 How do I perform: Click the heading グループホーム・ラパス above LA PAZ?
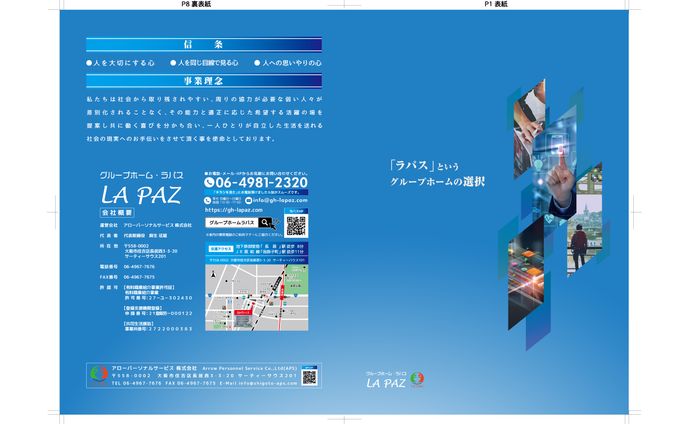tap(141, 175)
